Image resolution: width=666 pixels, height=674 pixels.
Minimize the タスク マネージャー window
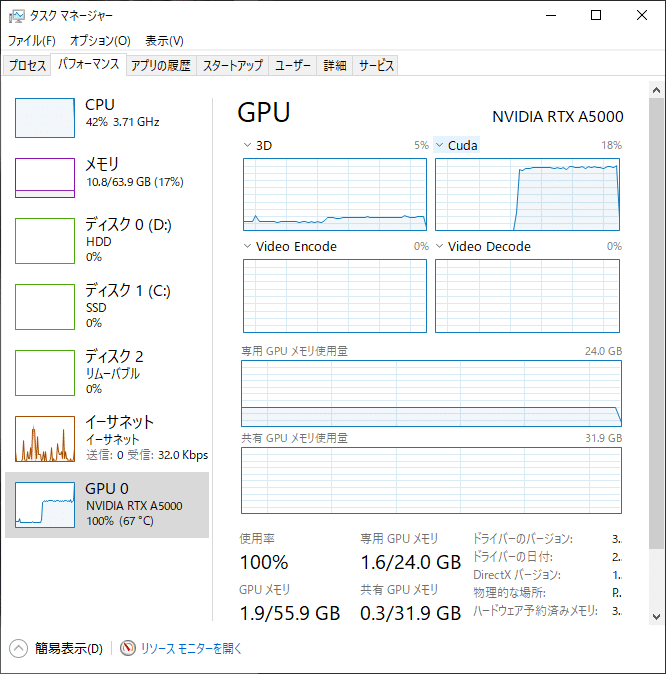click(551, 15)
